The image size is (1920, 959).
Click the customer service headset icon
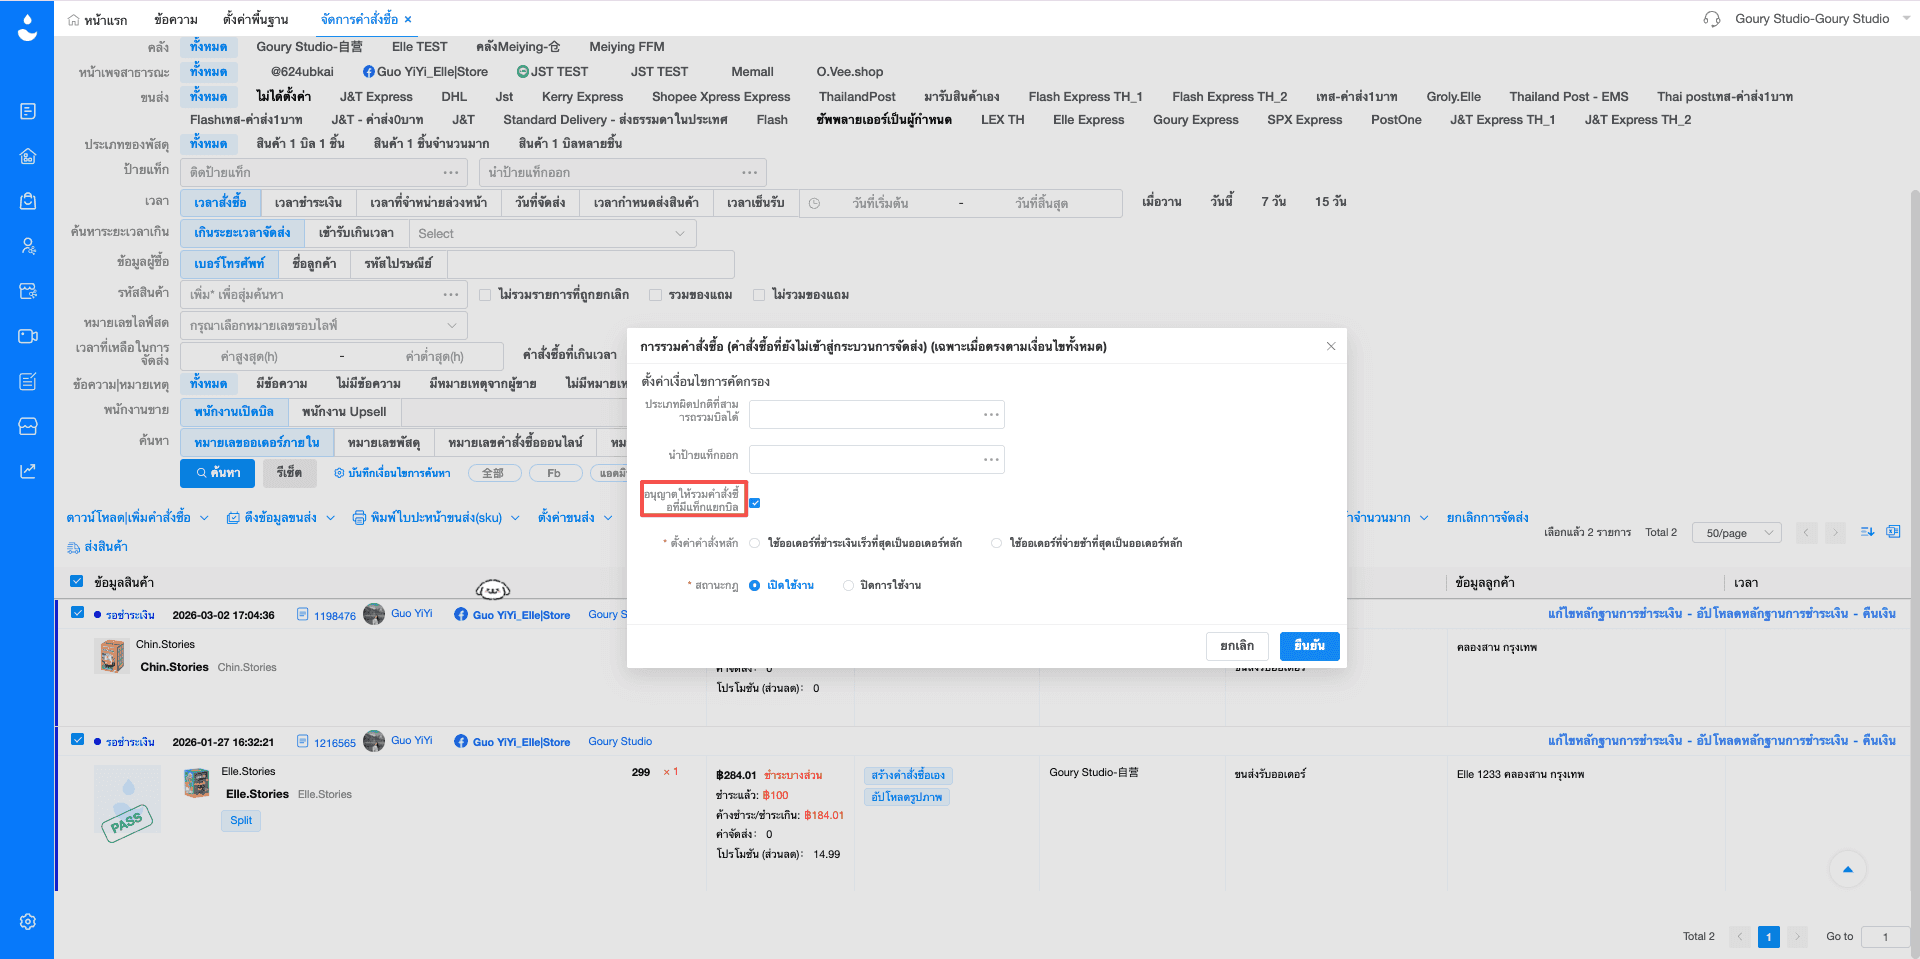(1712, 19)
